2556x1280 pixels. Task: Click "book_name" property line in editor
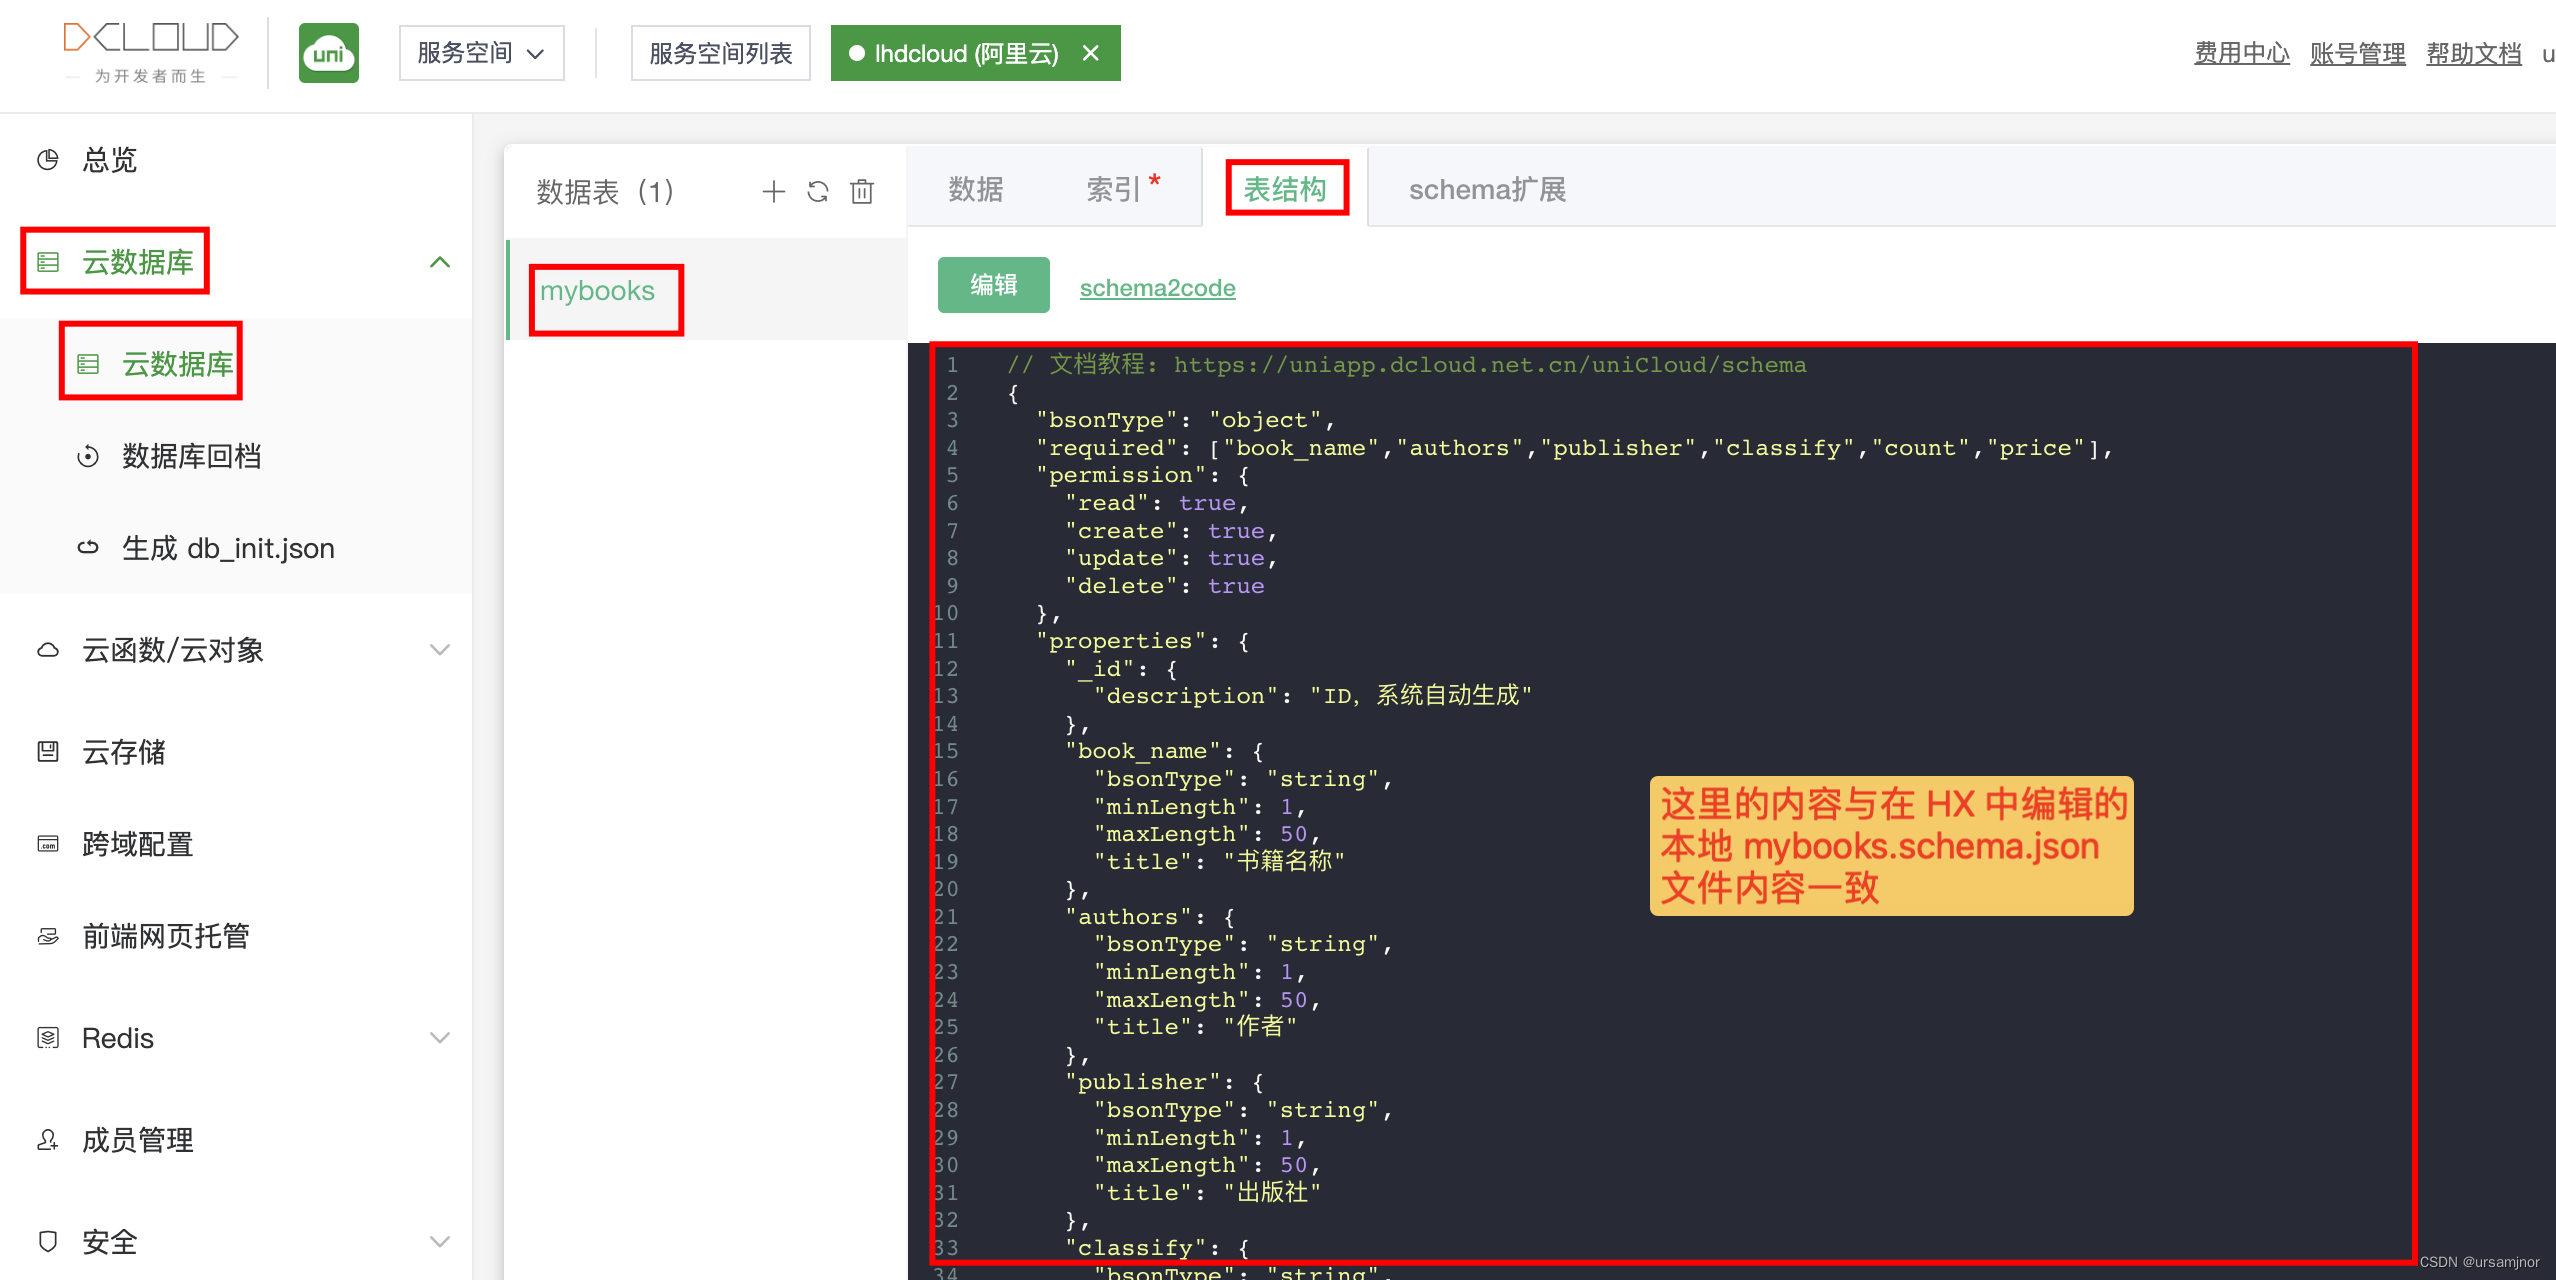tap(1165, 751)
